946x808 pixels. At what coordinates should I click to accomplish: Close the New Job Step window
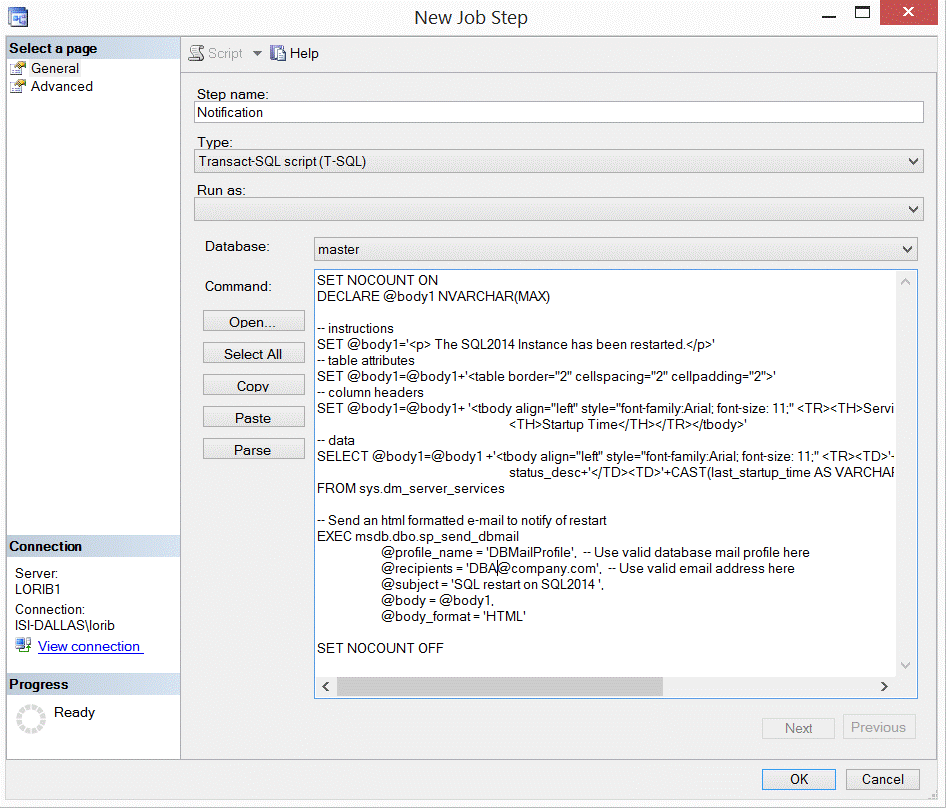coord(908,12)
